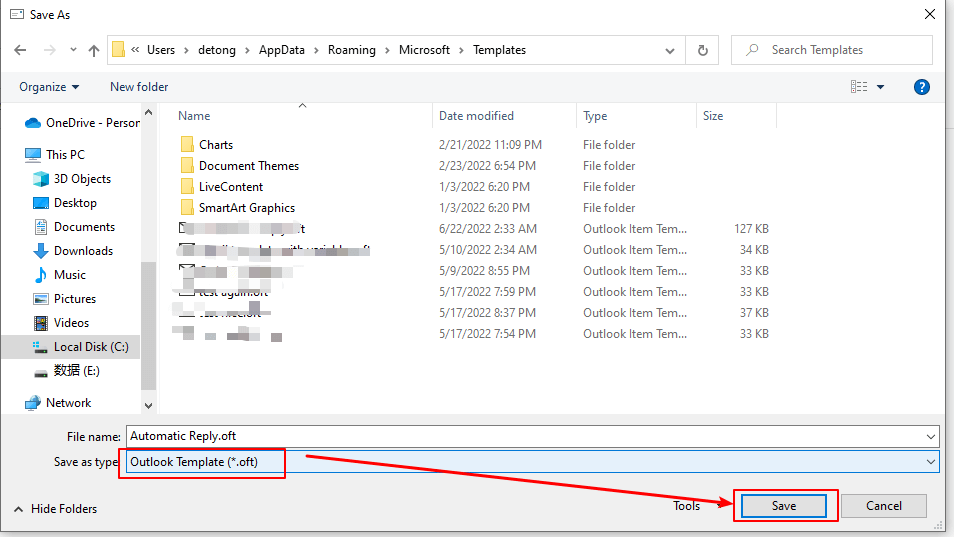
Task: Click the New folder button
Action: point(139,87)
